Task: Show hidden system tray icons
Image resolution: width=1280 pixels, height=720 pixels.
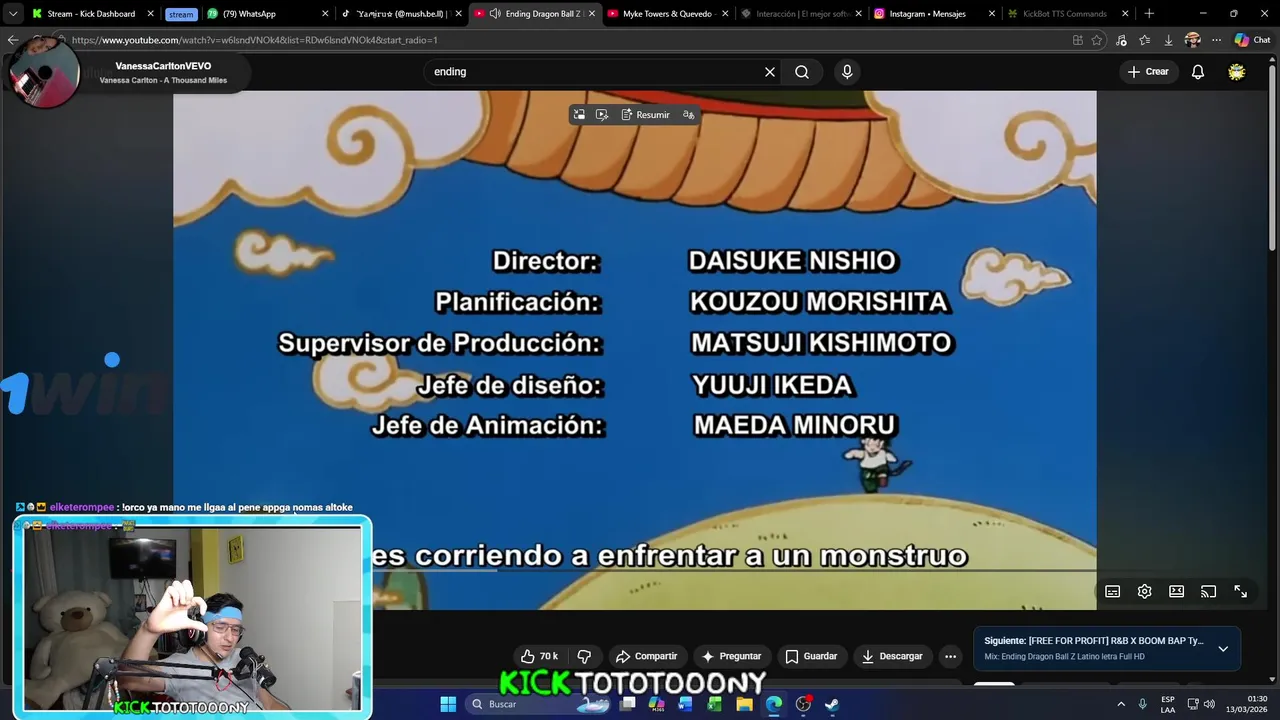Action: click(x=1121, y=704)
